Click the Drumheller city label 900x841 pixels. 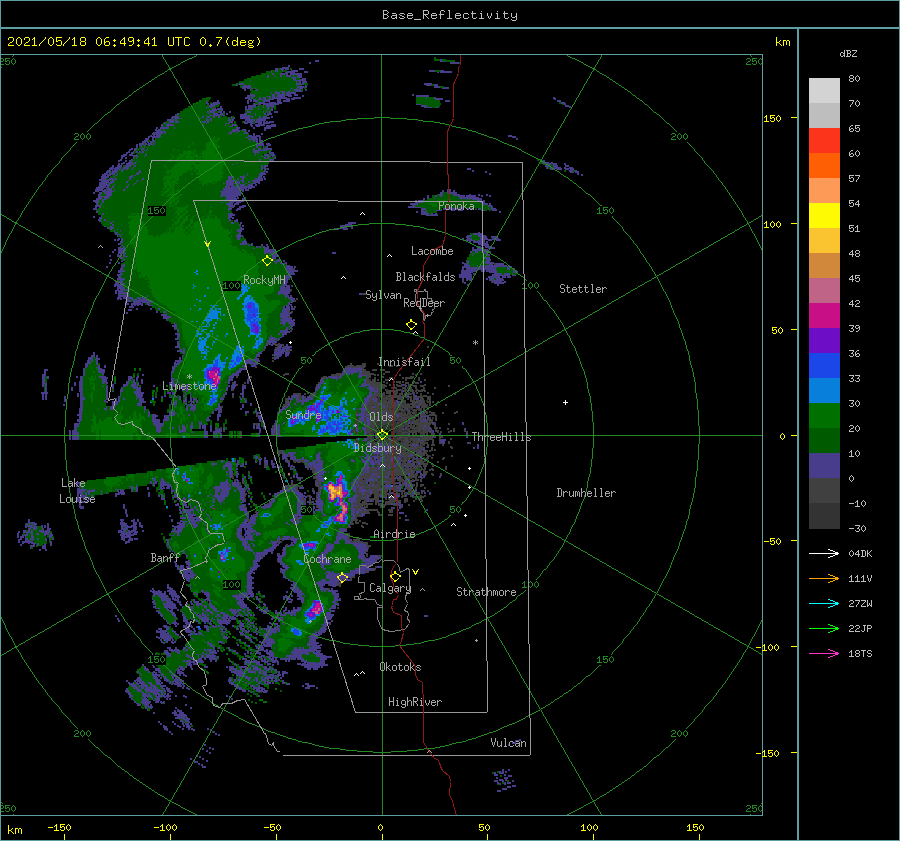(586, 493)
